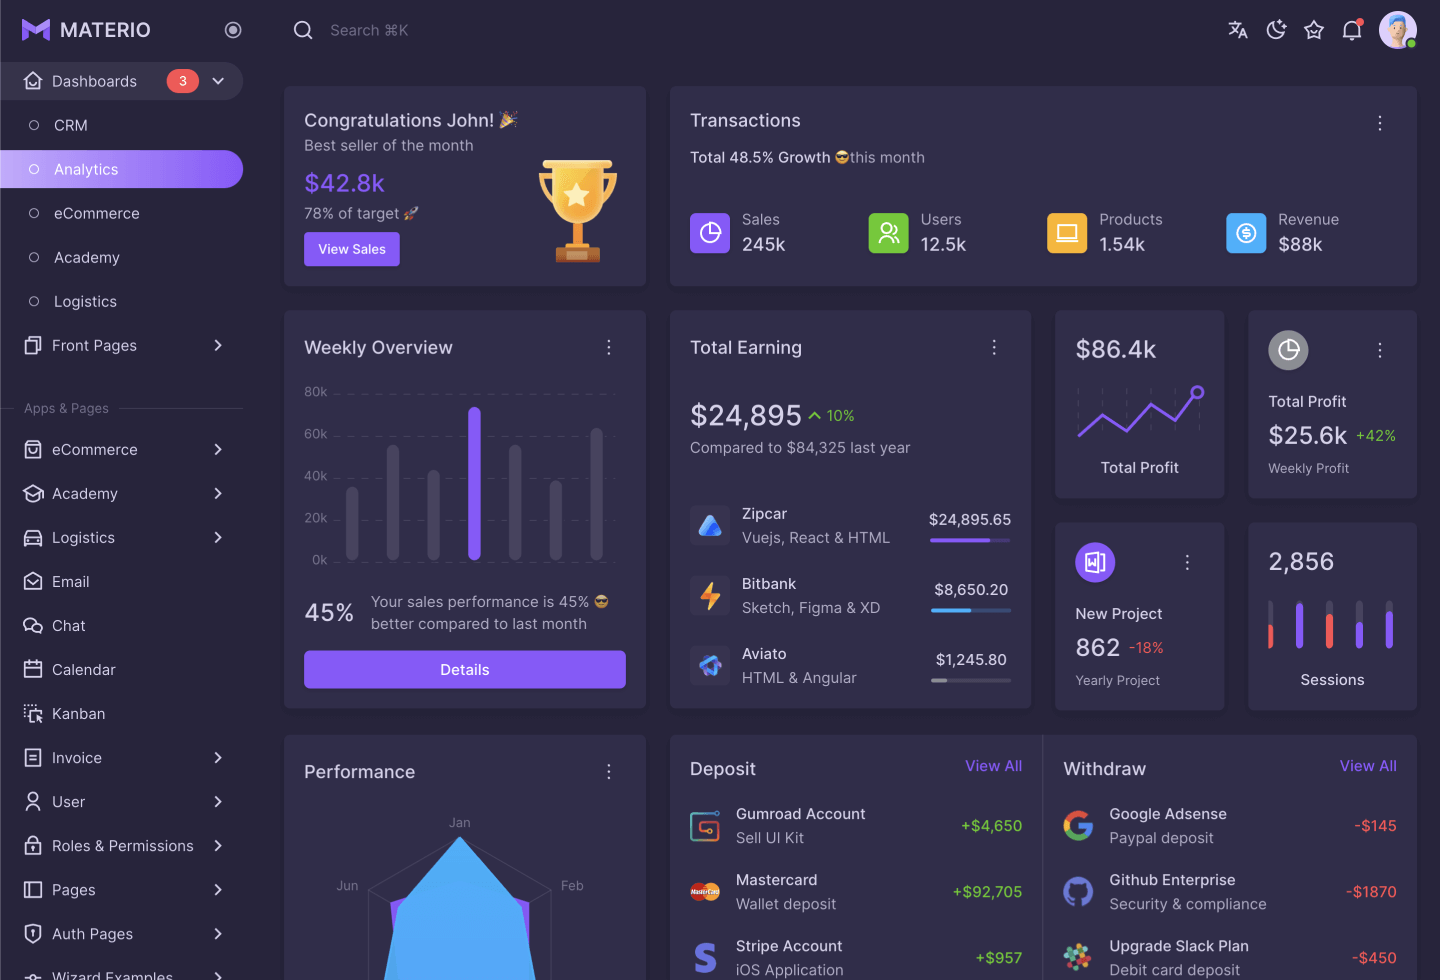Click the Kanban board icon
1440x980 pixels.
pos(33,713)
